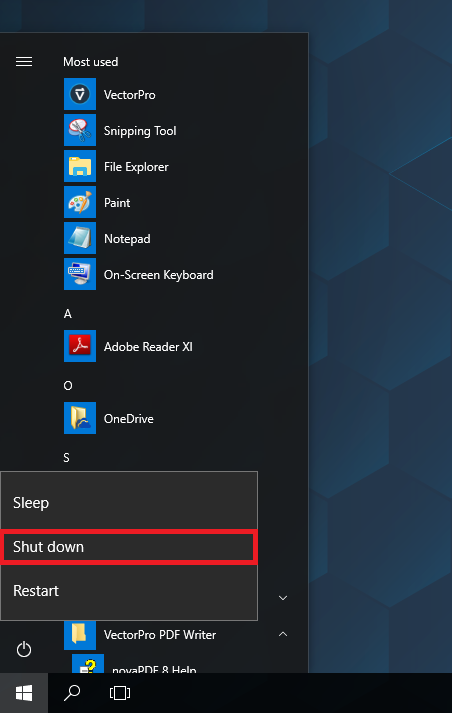Expand the folder with the down chevron
Viewport: 452px width, 713px height.
[x=283, y=598]
